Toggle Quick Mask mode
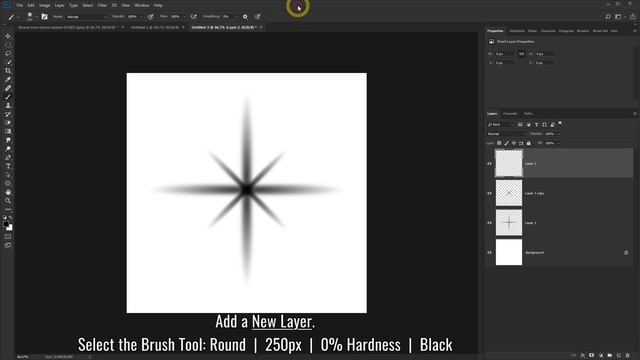 click(8, 237)
